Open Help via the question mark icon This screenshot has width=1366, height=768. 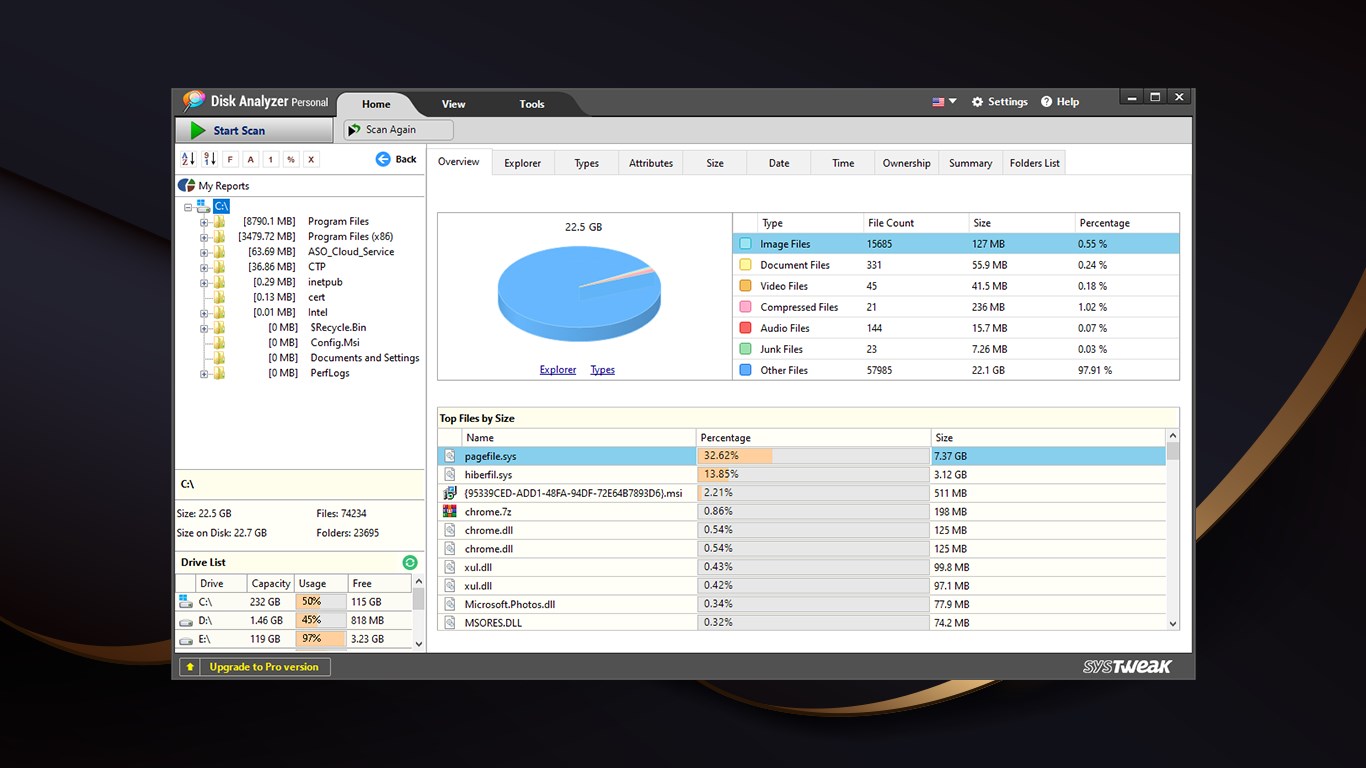pyautogui.click(x=1046, y=102)
